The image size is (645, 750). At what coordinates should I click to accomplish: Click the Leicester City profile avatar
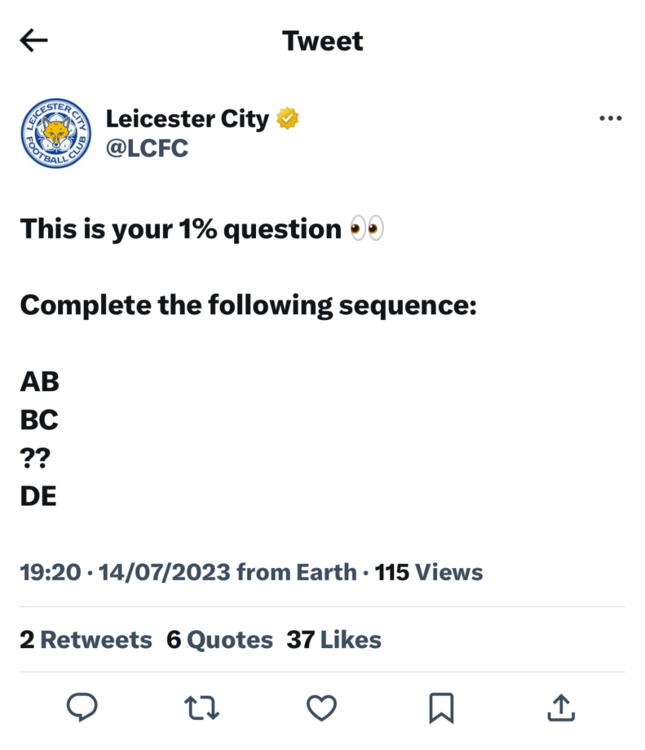coord(56,133)
